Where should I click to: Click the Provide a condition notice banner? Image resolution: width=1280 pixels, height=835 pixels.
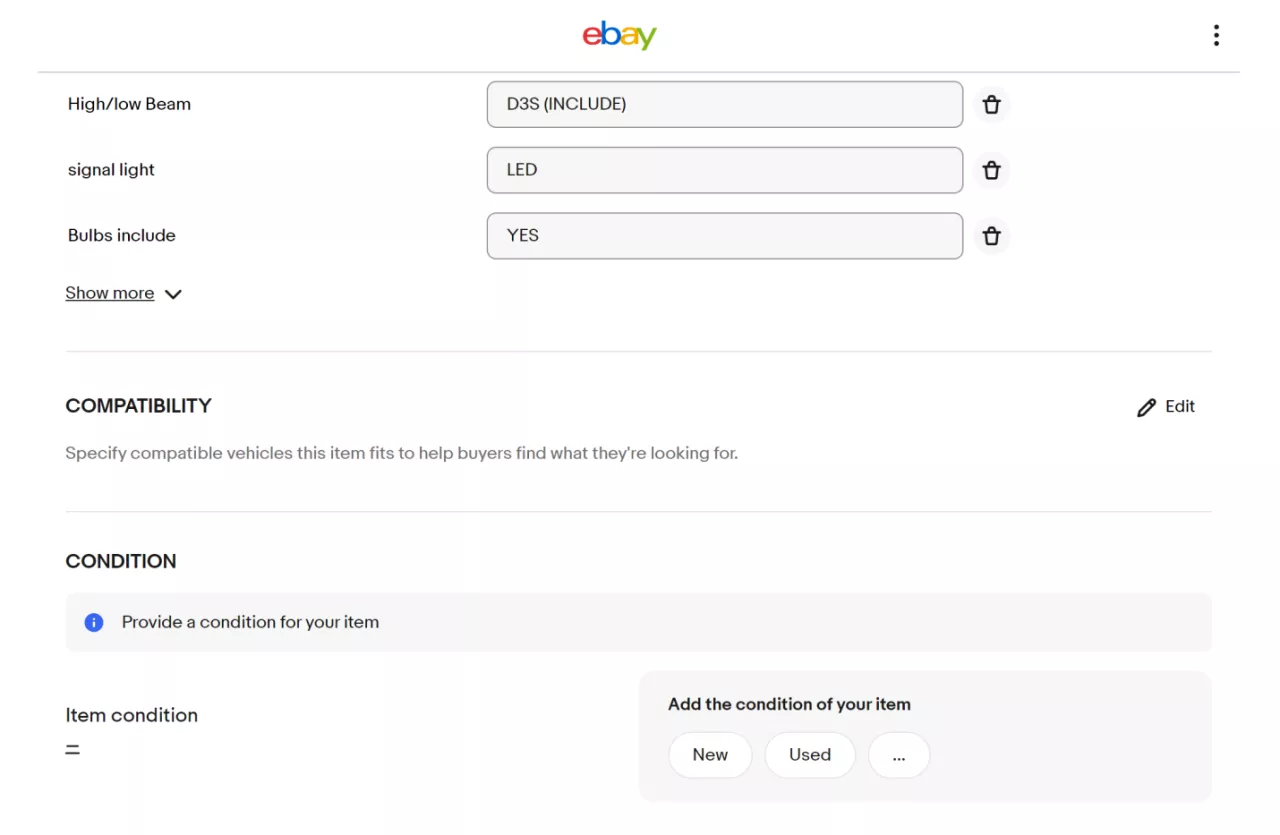click(638, 622)
